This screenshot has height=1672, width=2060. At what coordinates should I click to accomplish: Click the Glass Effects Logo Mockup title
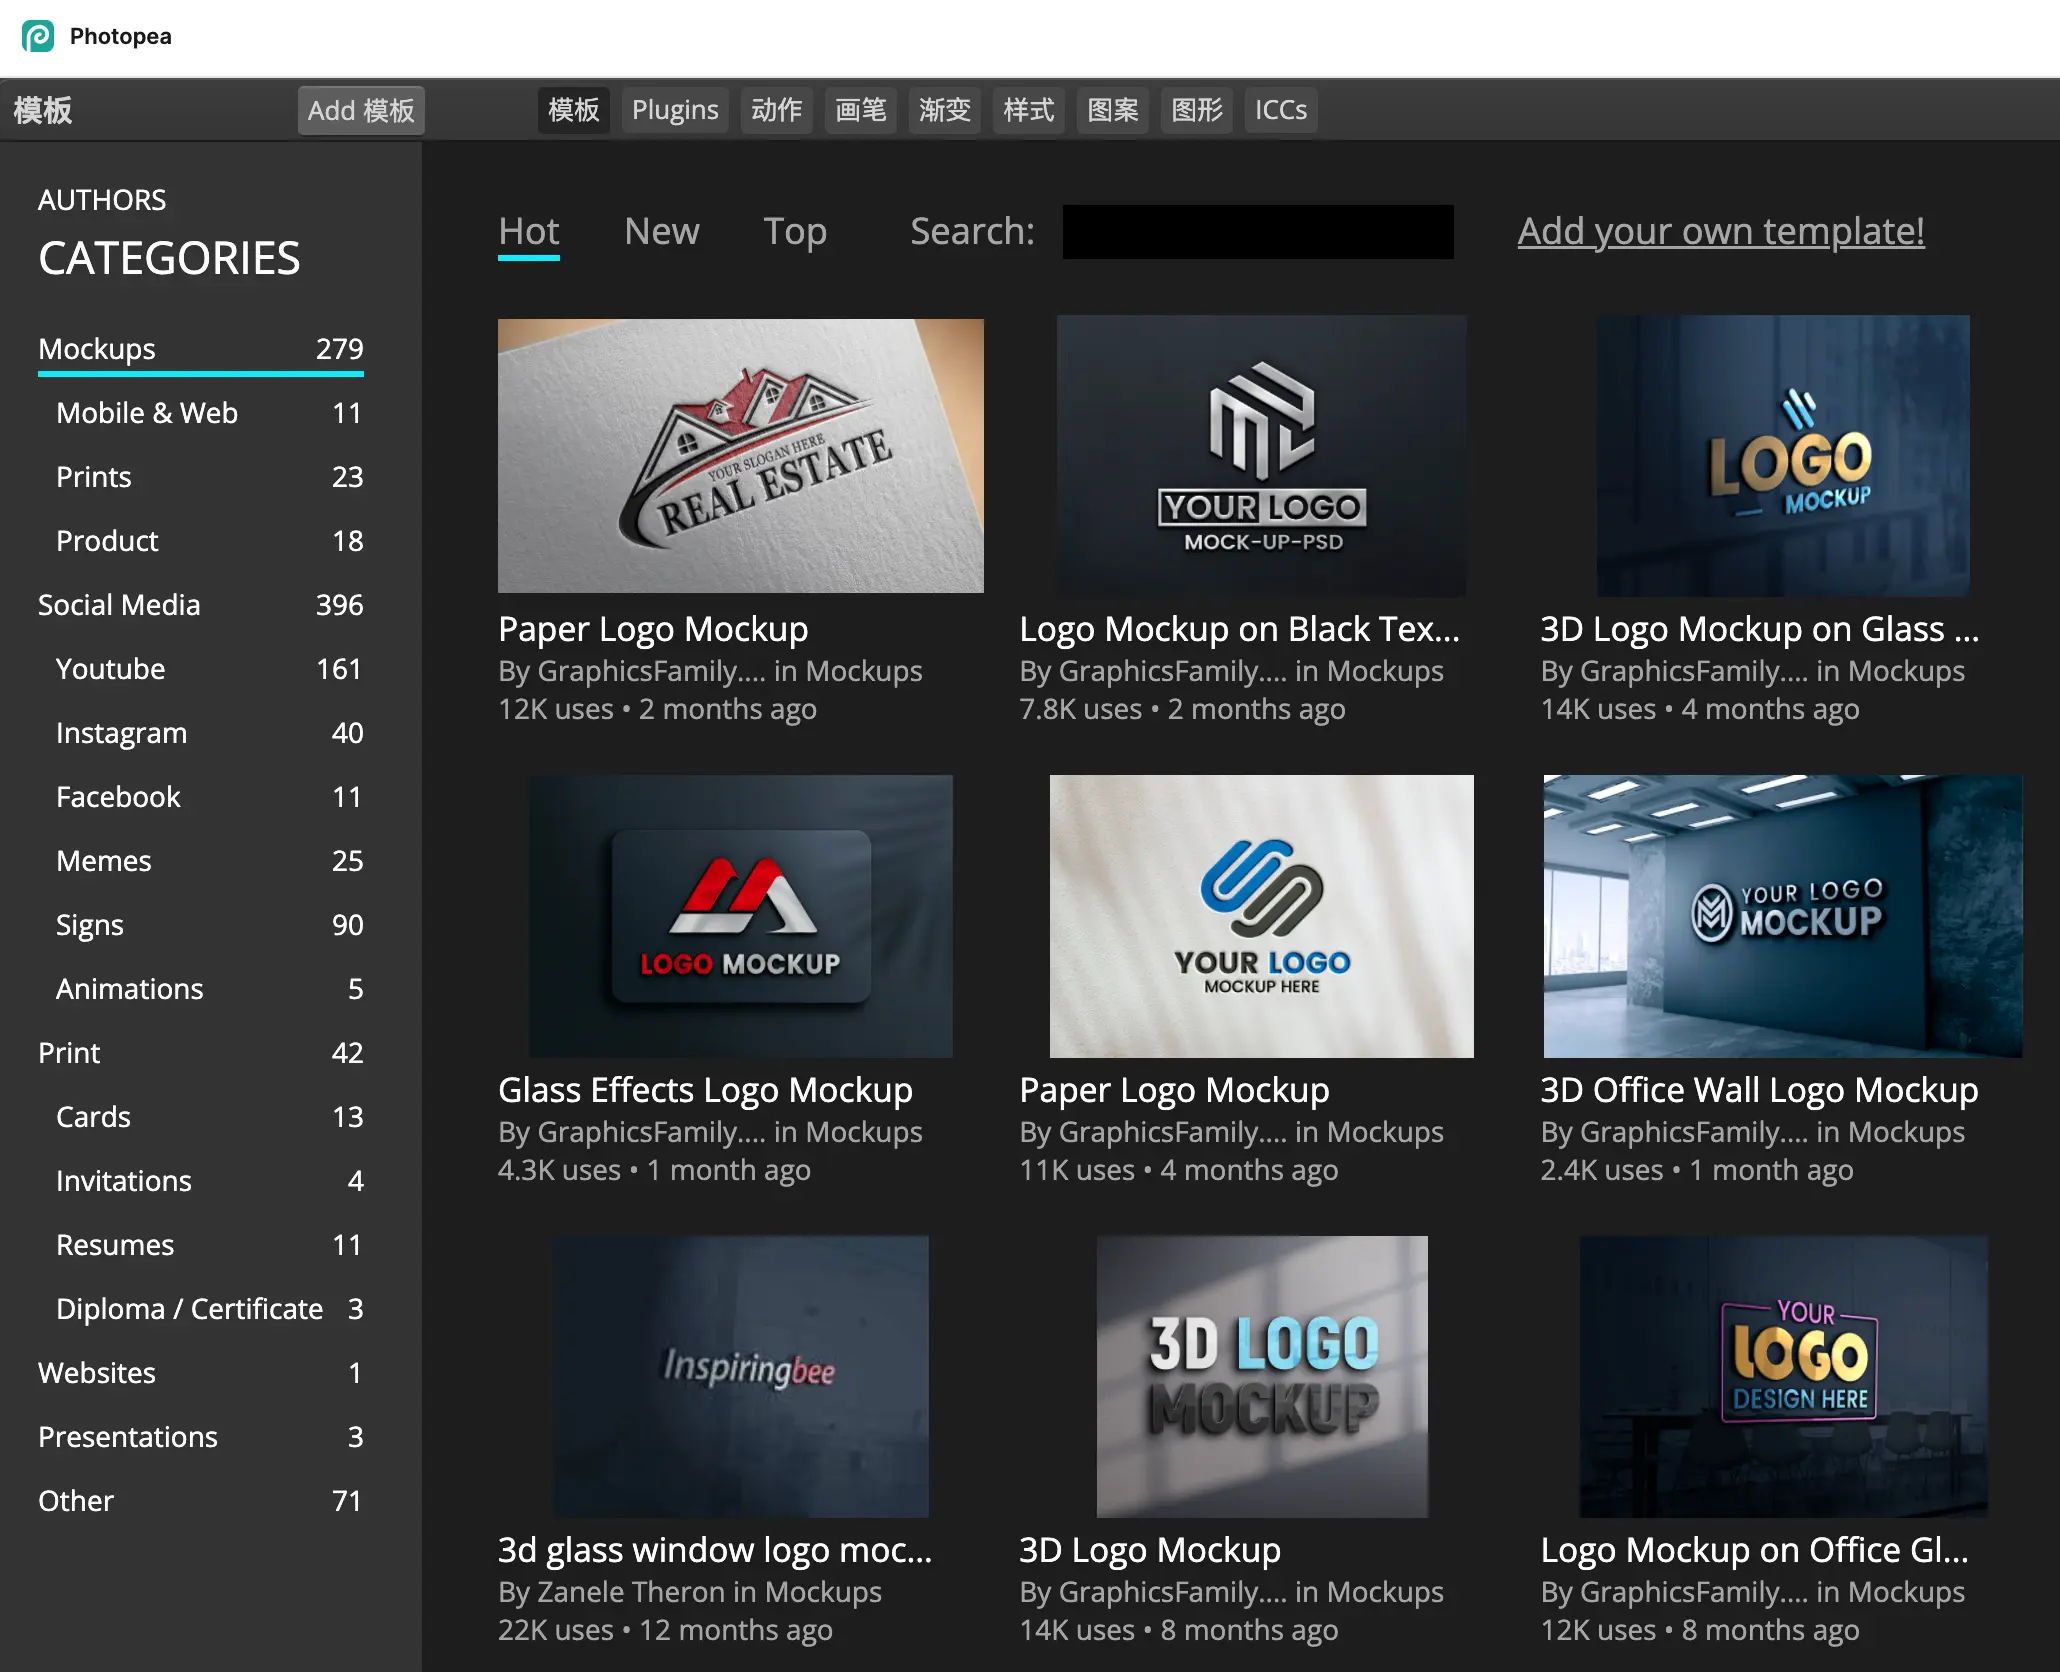705,1090
